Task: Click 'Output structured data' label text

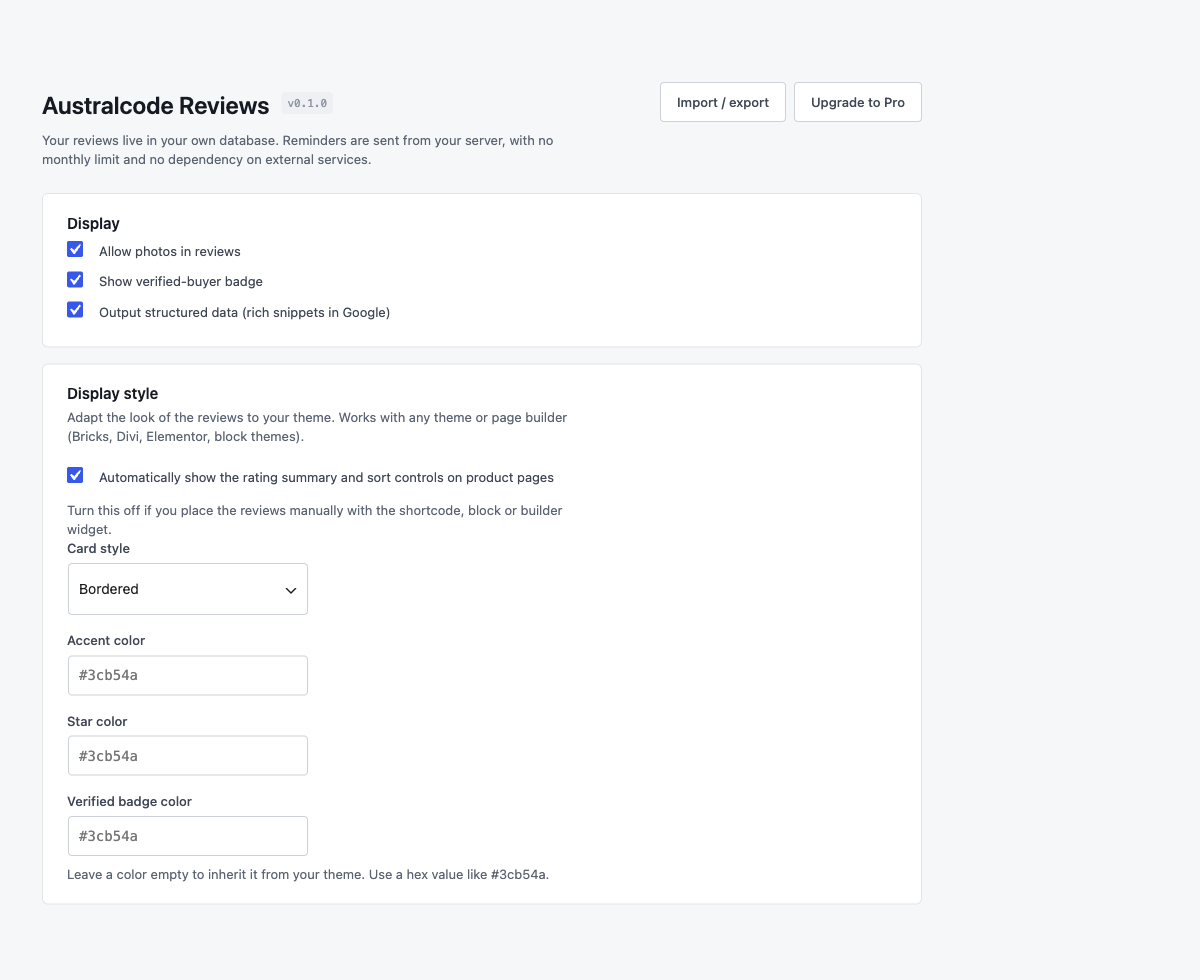Action: coord(244,313)
